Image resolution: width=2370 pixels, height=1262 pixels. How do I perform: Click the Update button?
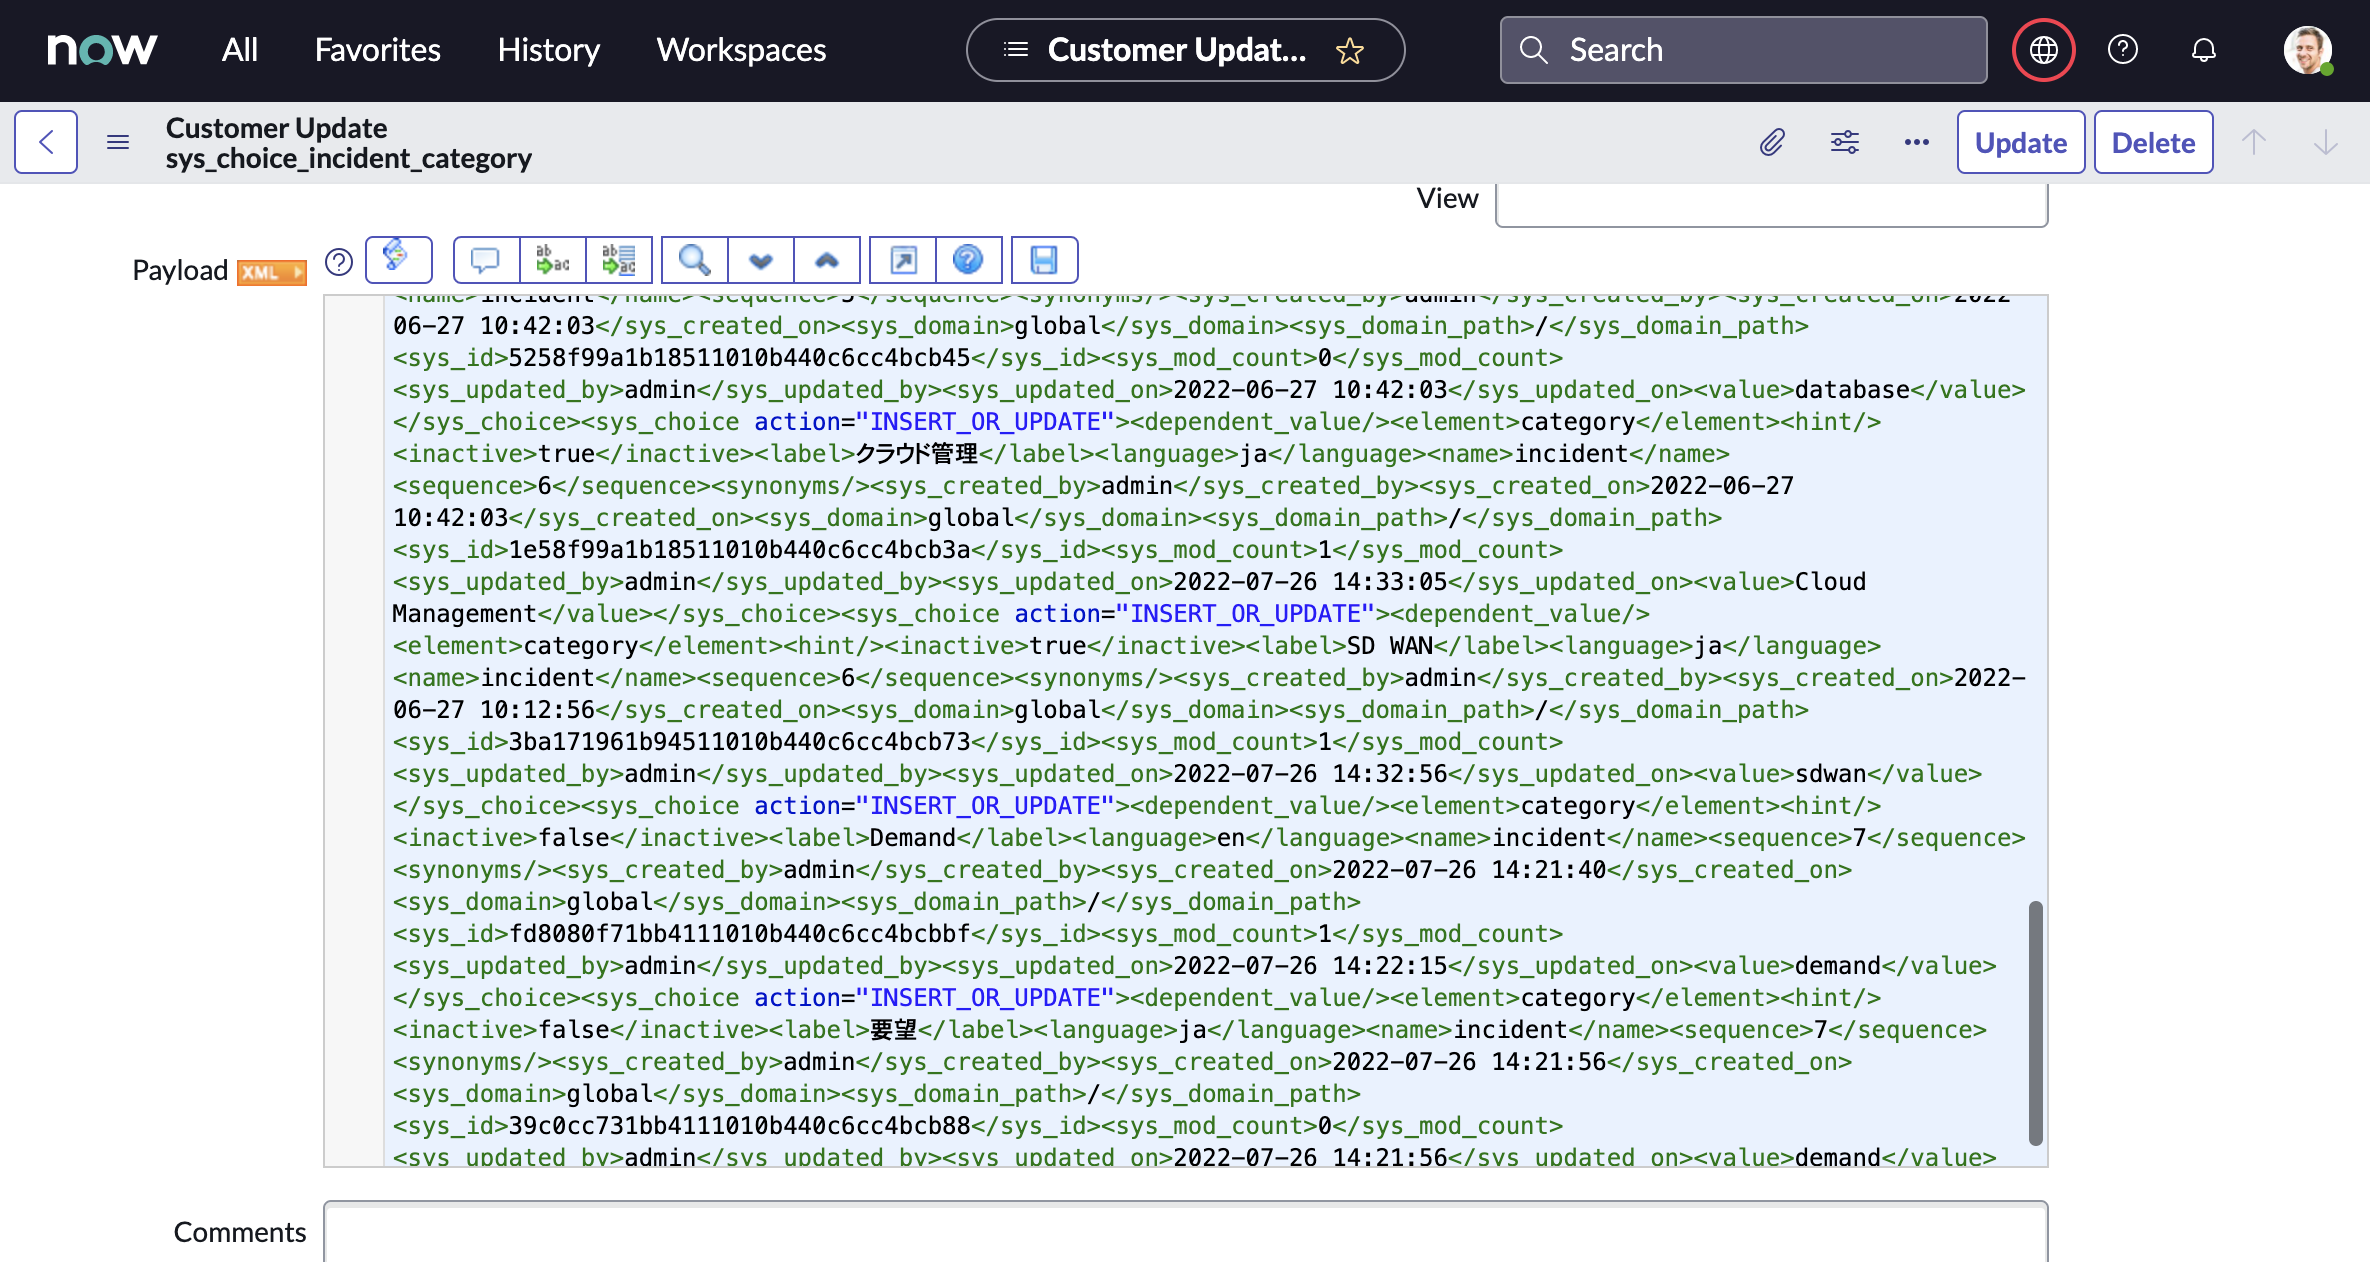(x=2020, y=142)
